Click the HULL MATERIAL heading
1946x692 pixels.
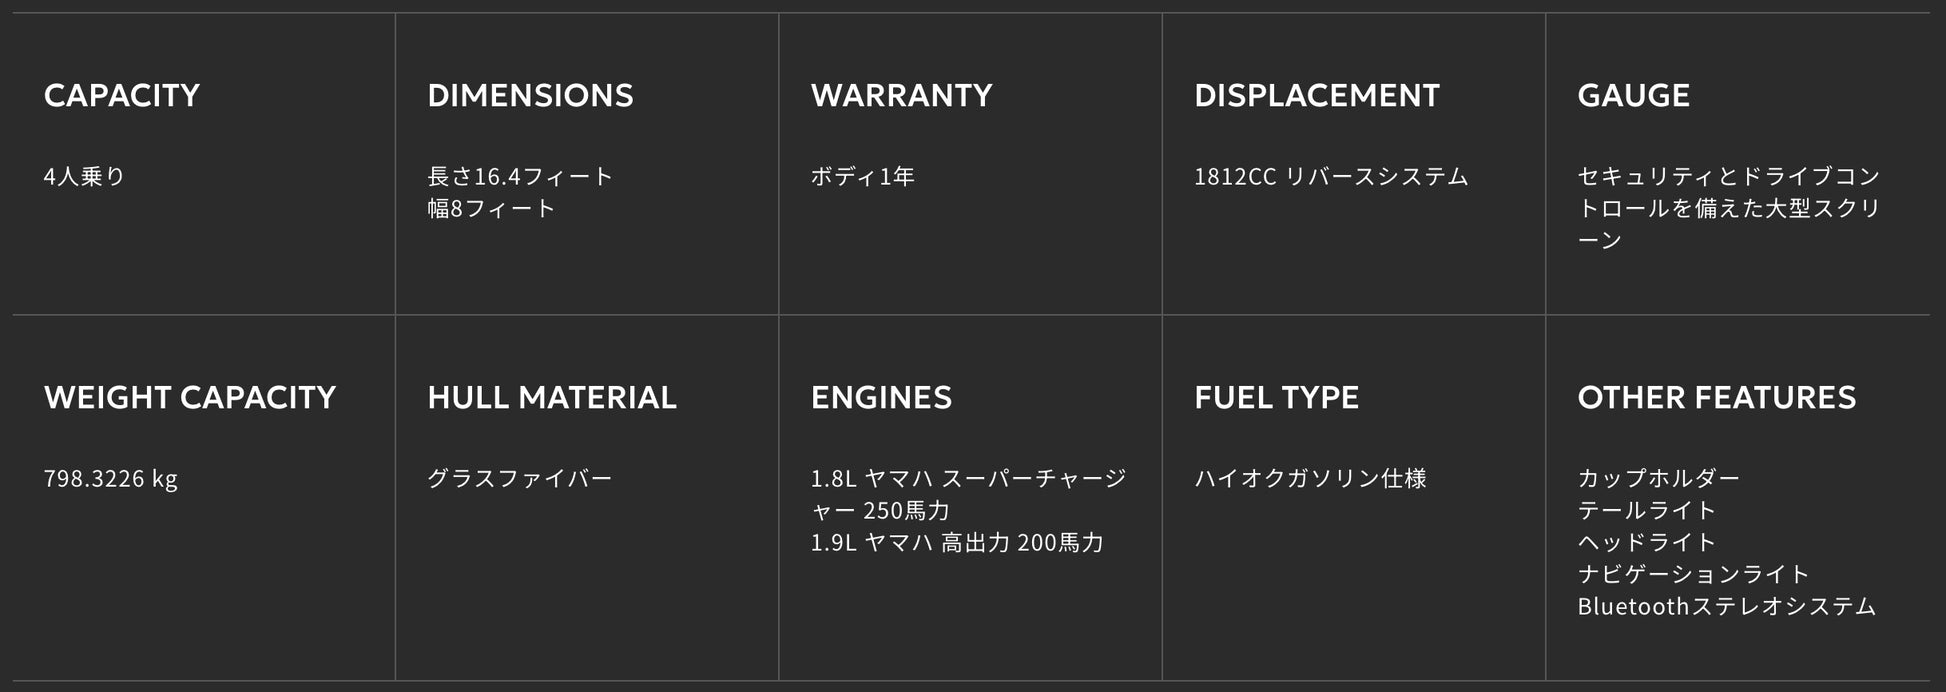click(x=551, y=397)
